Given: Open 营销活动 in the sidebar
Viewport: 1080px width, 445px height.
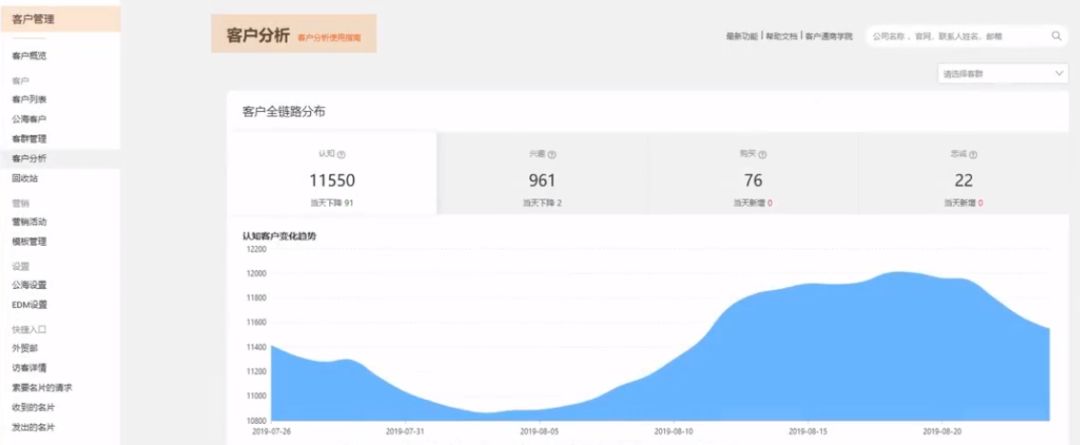Looking at the screenshot, I should [30, 222].
